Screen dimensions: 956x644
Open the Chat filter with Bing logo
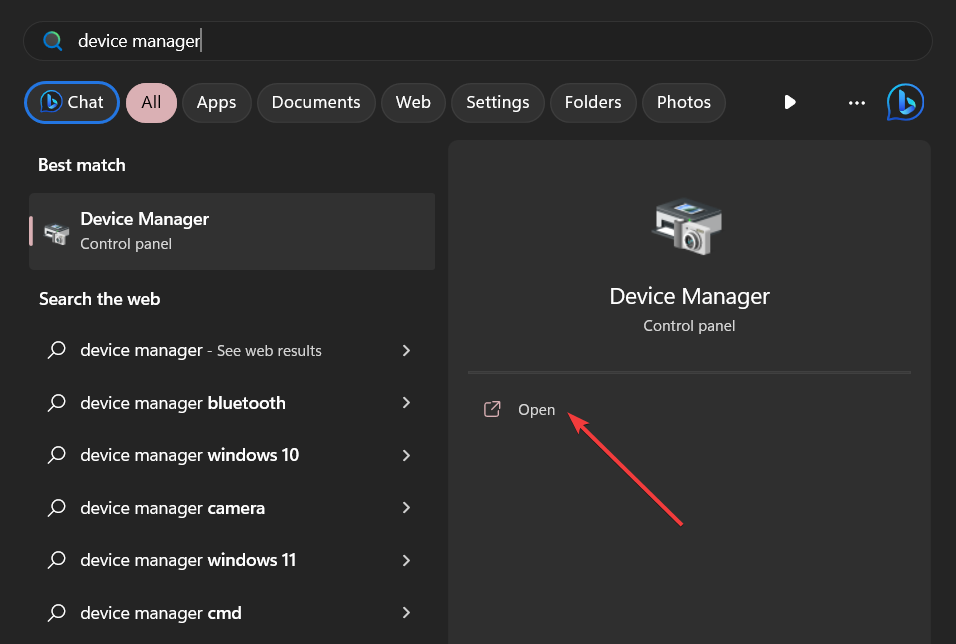tap(72, 102)
